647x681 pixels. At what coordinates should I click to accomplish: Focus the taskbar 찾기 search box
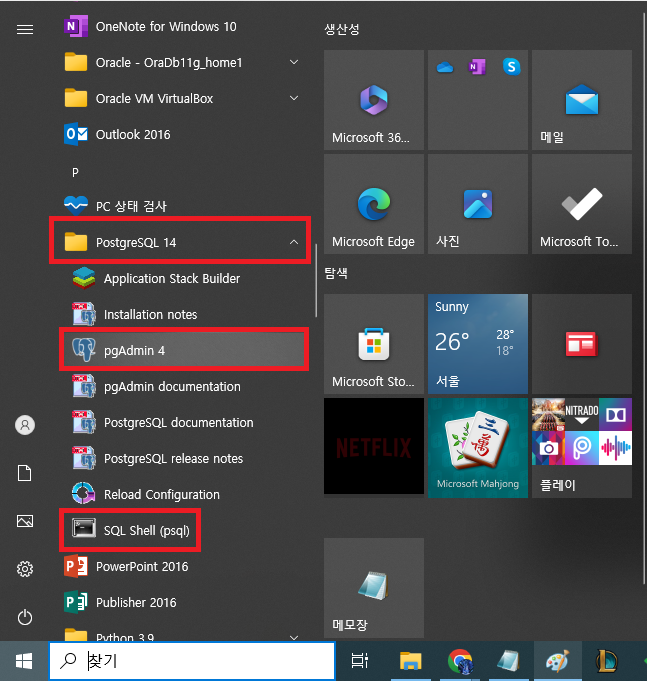(192, 661)
